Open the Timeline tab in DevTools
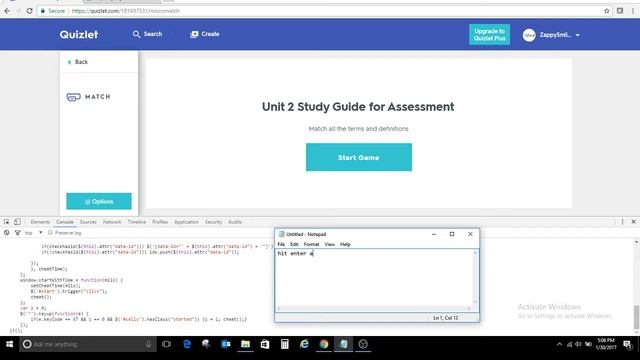Image resolution: width=640 pixels, height=360 pixels. tap(137, 222)
